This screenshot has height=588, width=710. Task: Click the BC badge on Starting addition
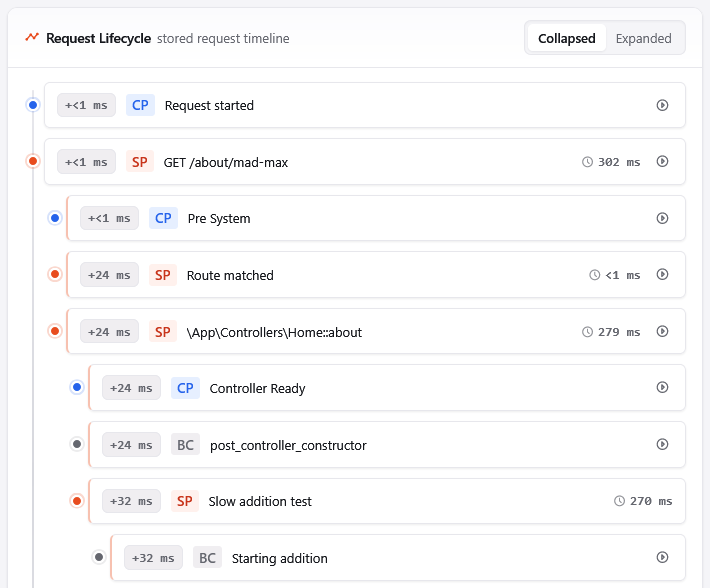point(207,558)
